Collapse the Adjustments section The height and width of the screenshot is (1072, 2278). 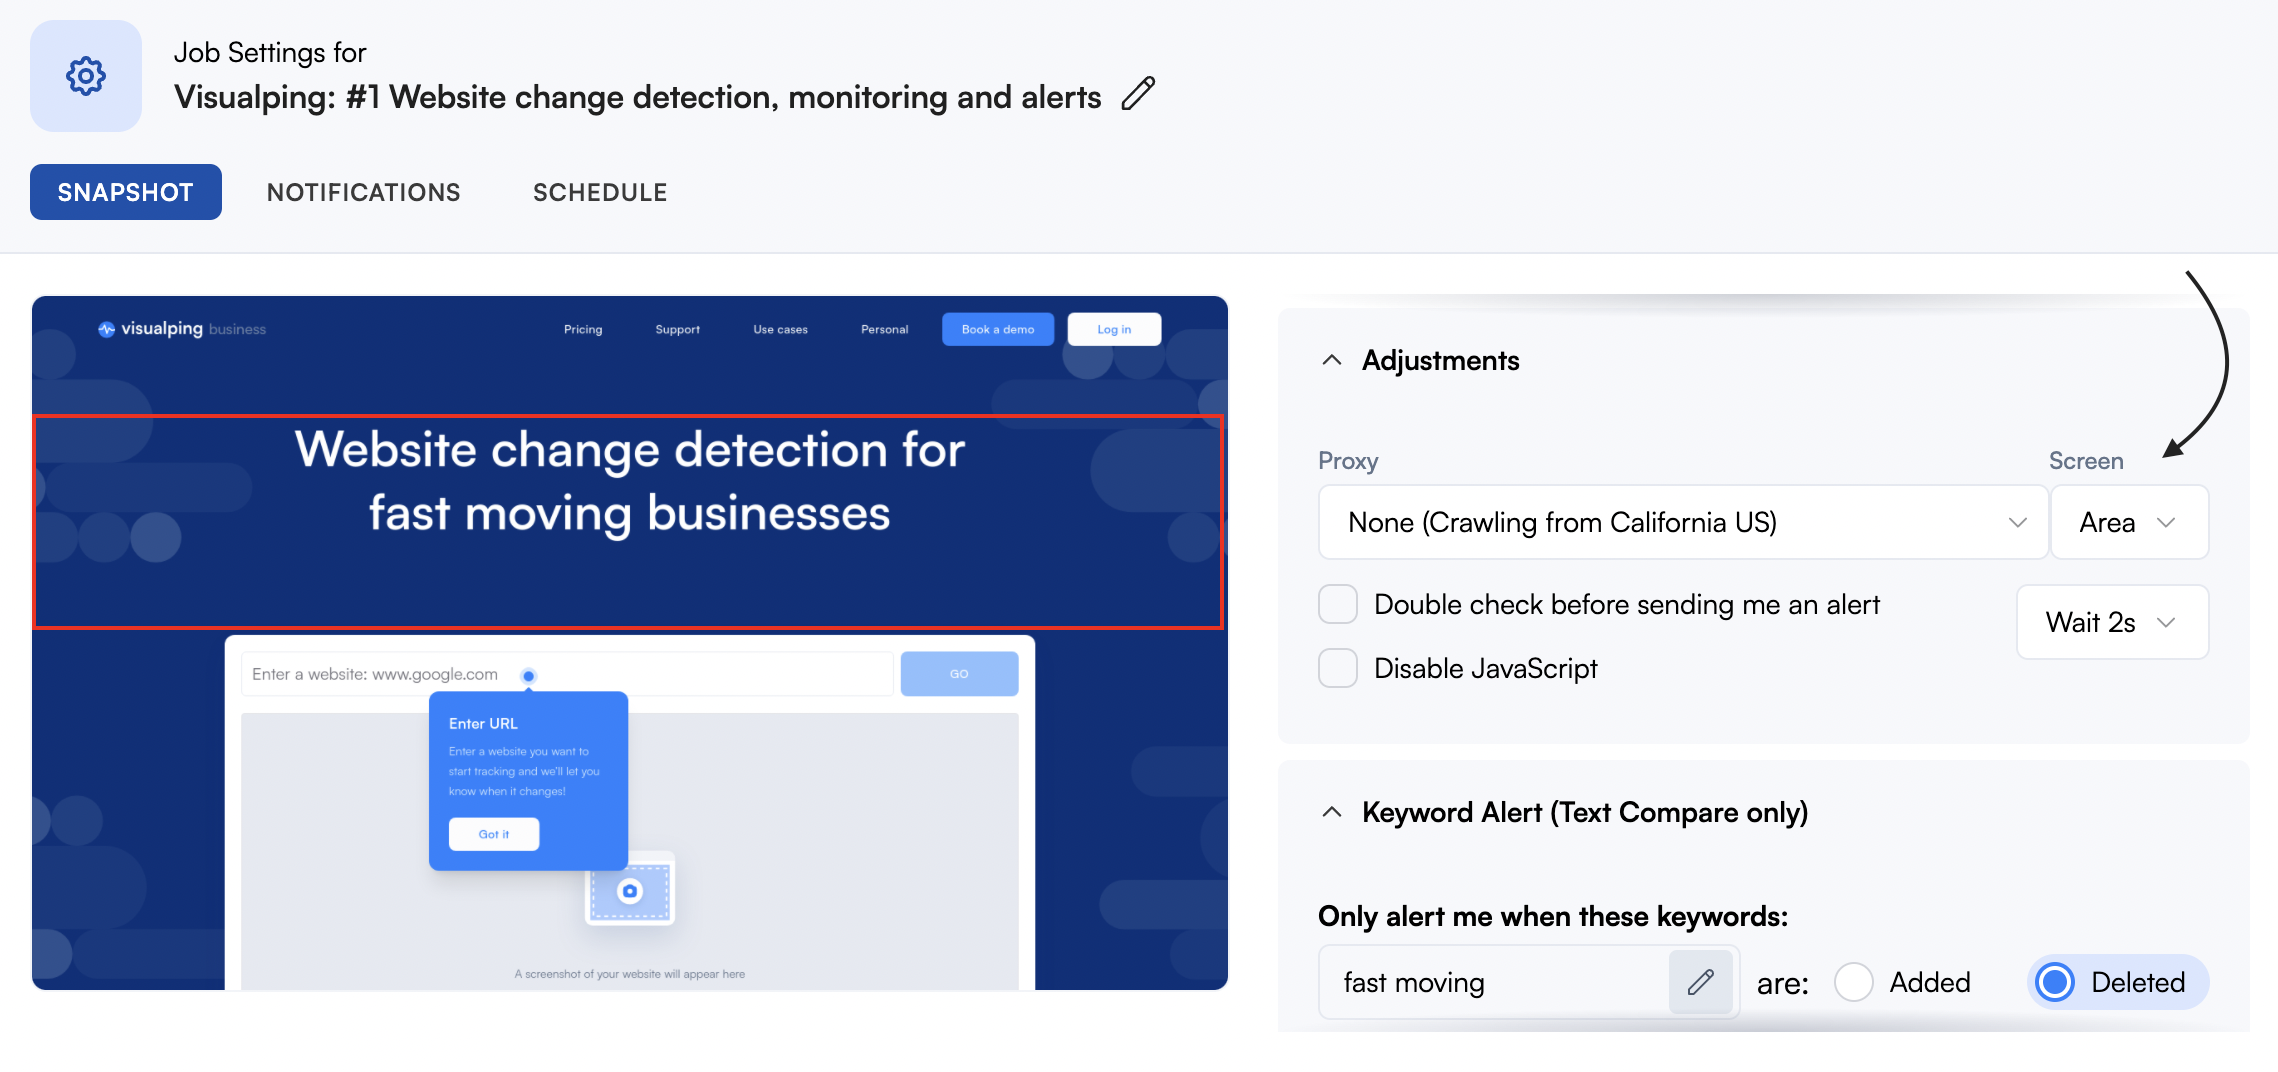pos(1332,360)
